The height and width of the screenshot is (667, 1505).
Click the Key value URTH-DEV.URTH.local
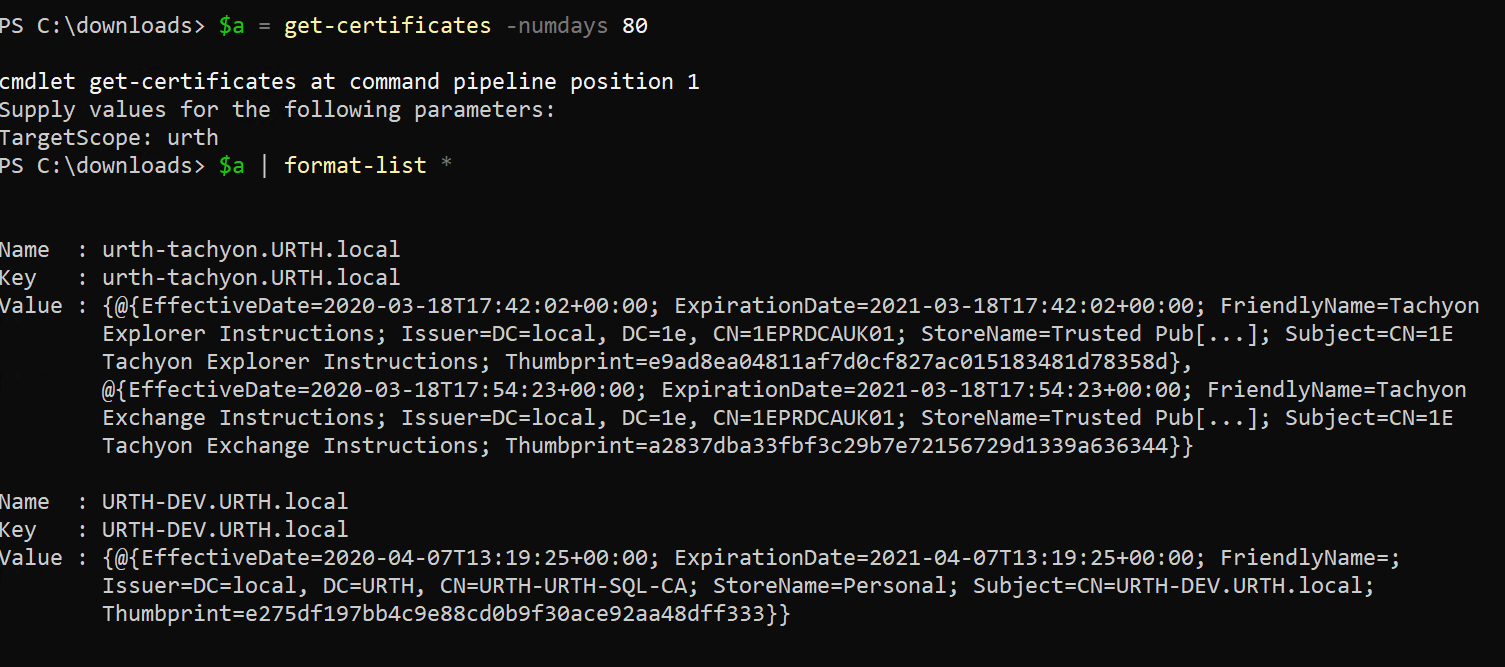225,530
